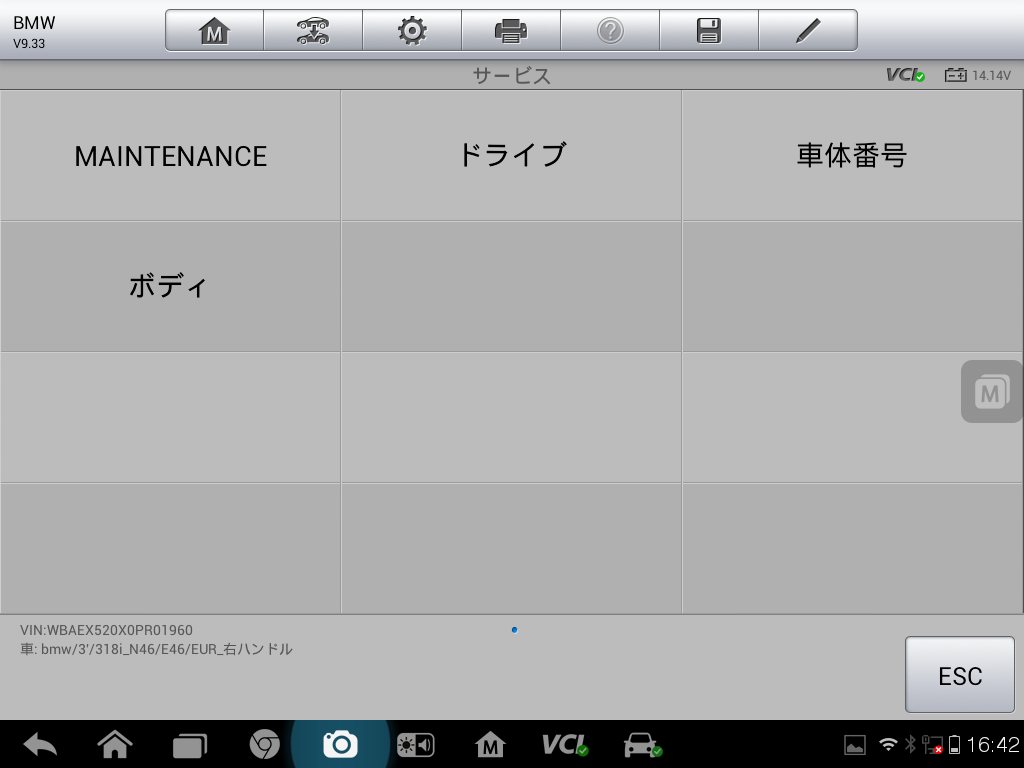Open VCI manager from bottom bar
This screenshot has height=768, width=1024.
pyautogui.click(x=565, y=744)
